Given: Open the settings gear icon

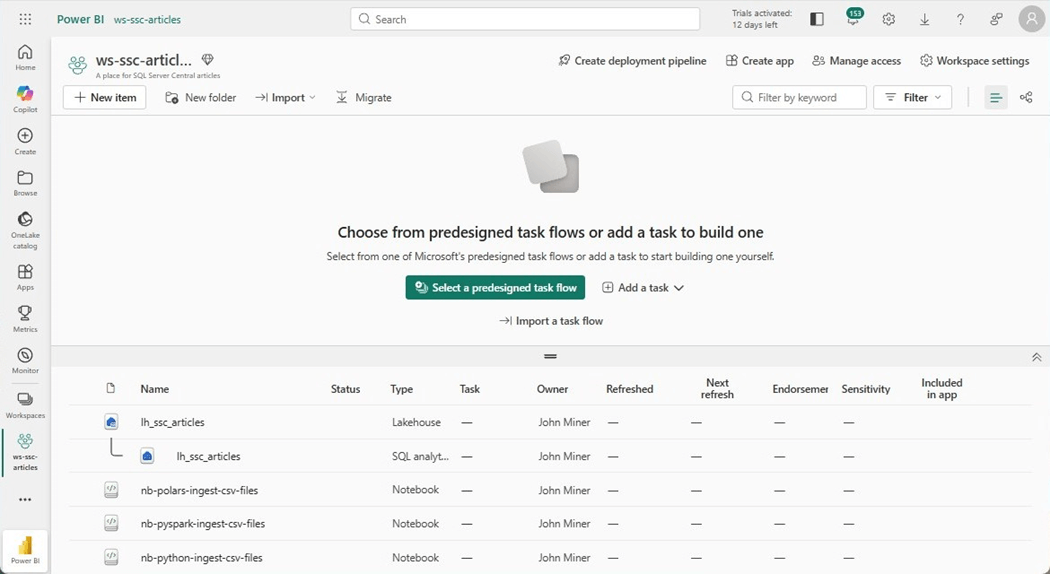Looking at the screenshot, I should [x=888, y=19].
